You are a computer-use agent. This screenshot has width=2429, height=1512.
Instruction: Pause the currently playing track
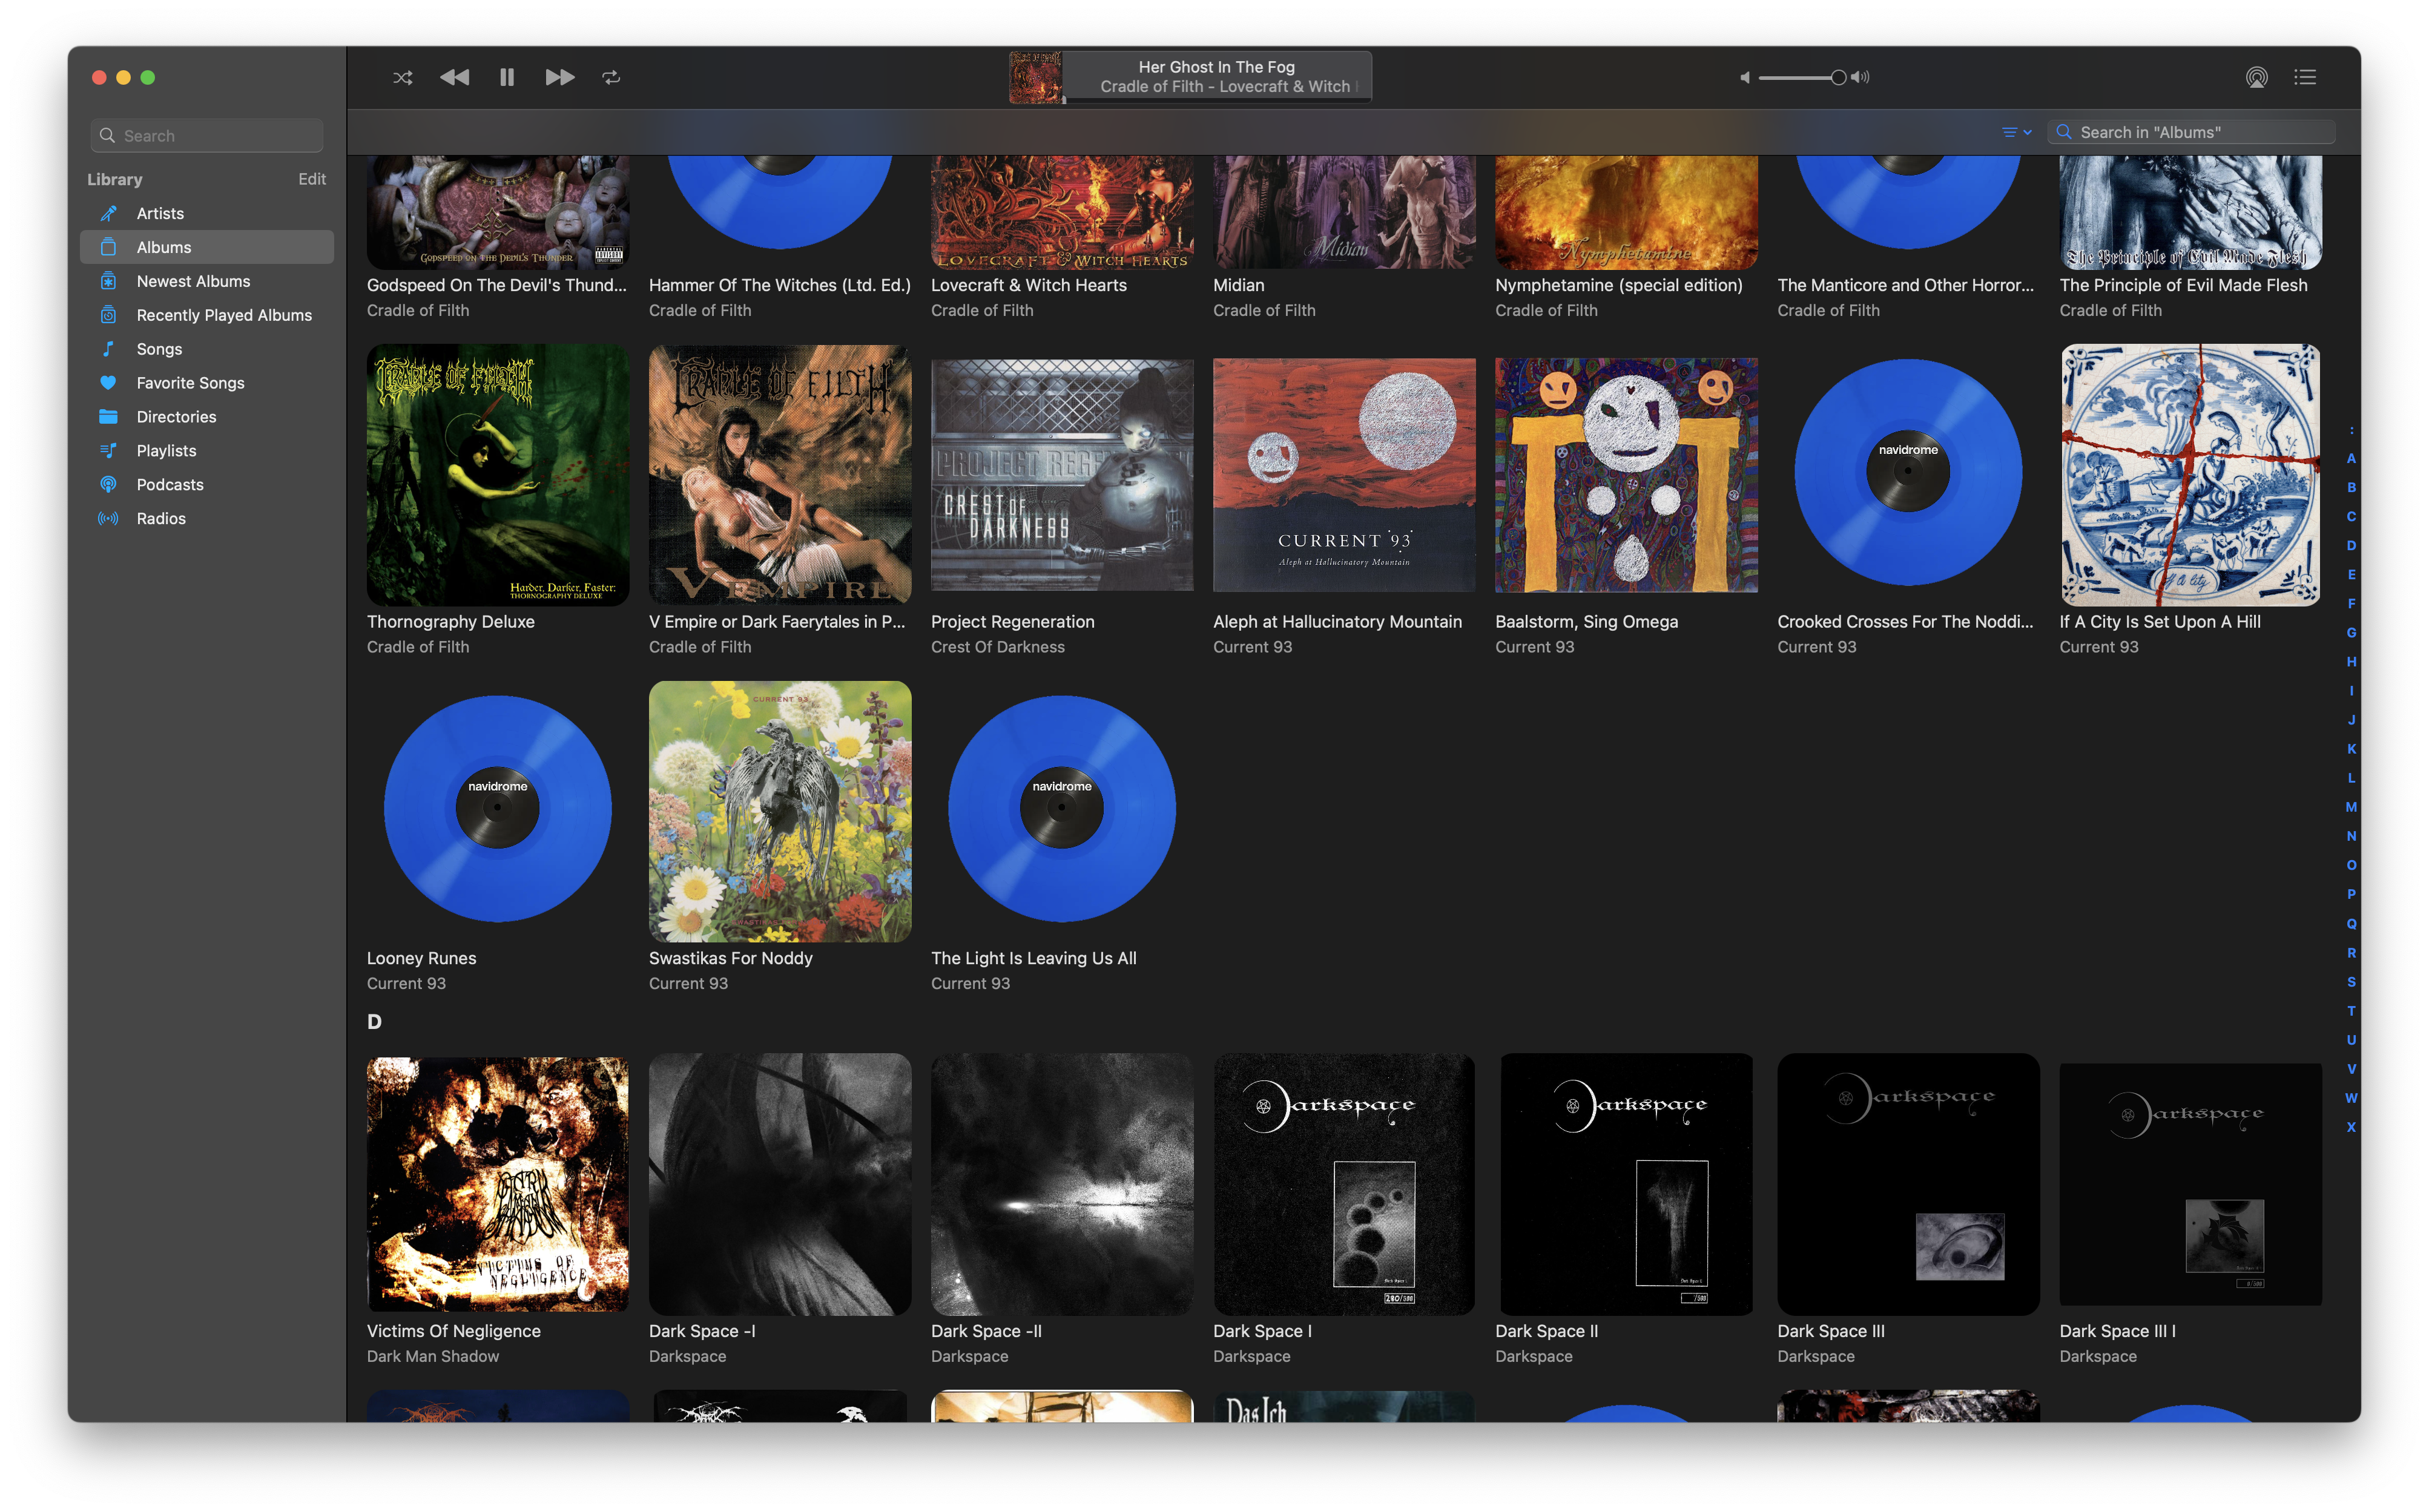point(507,77)
